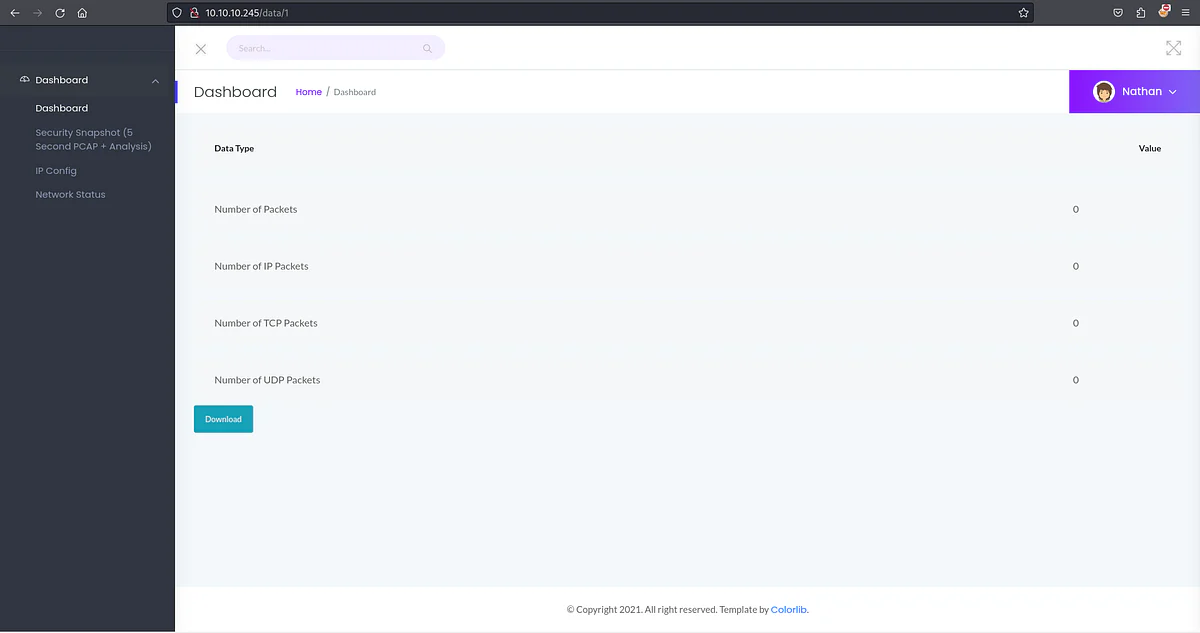This screenshot has height=633, width=1200.
Task: Click the Number of Packets row label
Action: tap(256, 210)
